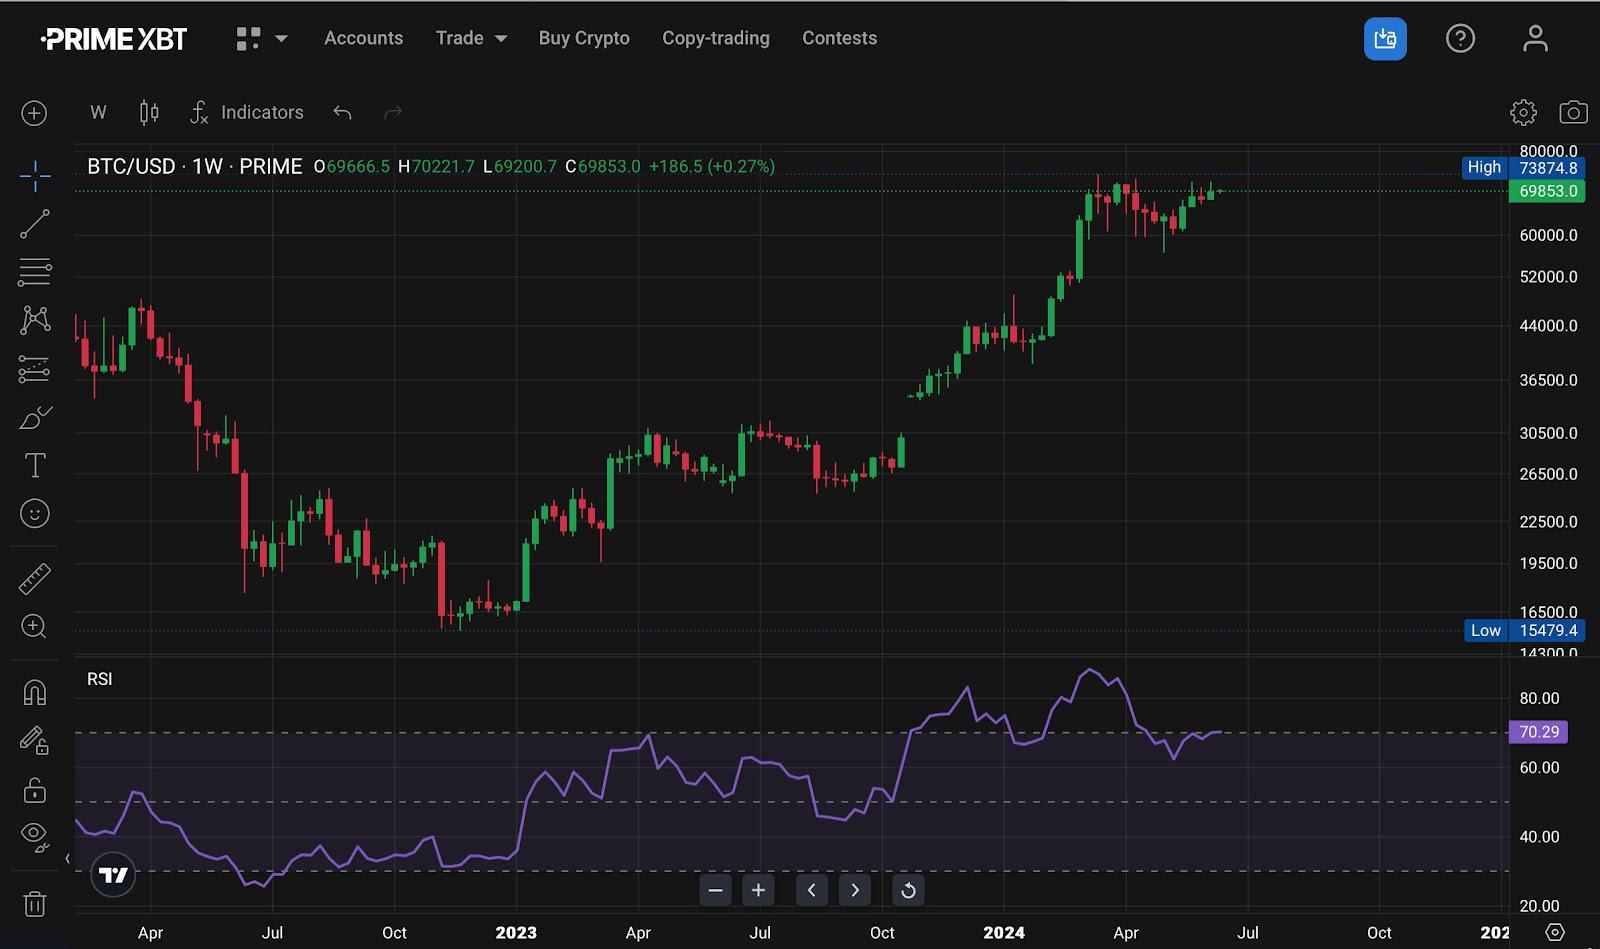Toggle magnet mode for drawings

pos(34,692)
